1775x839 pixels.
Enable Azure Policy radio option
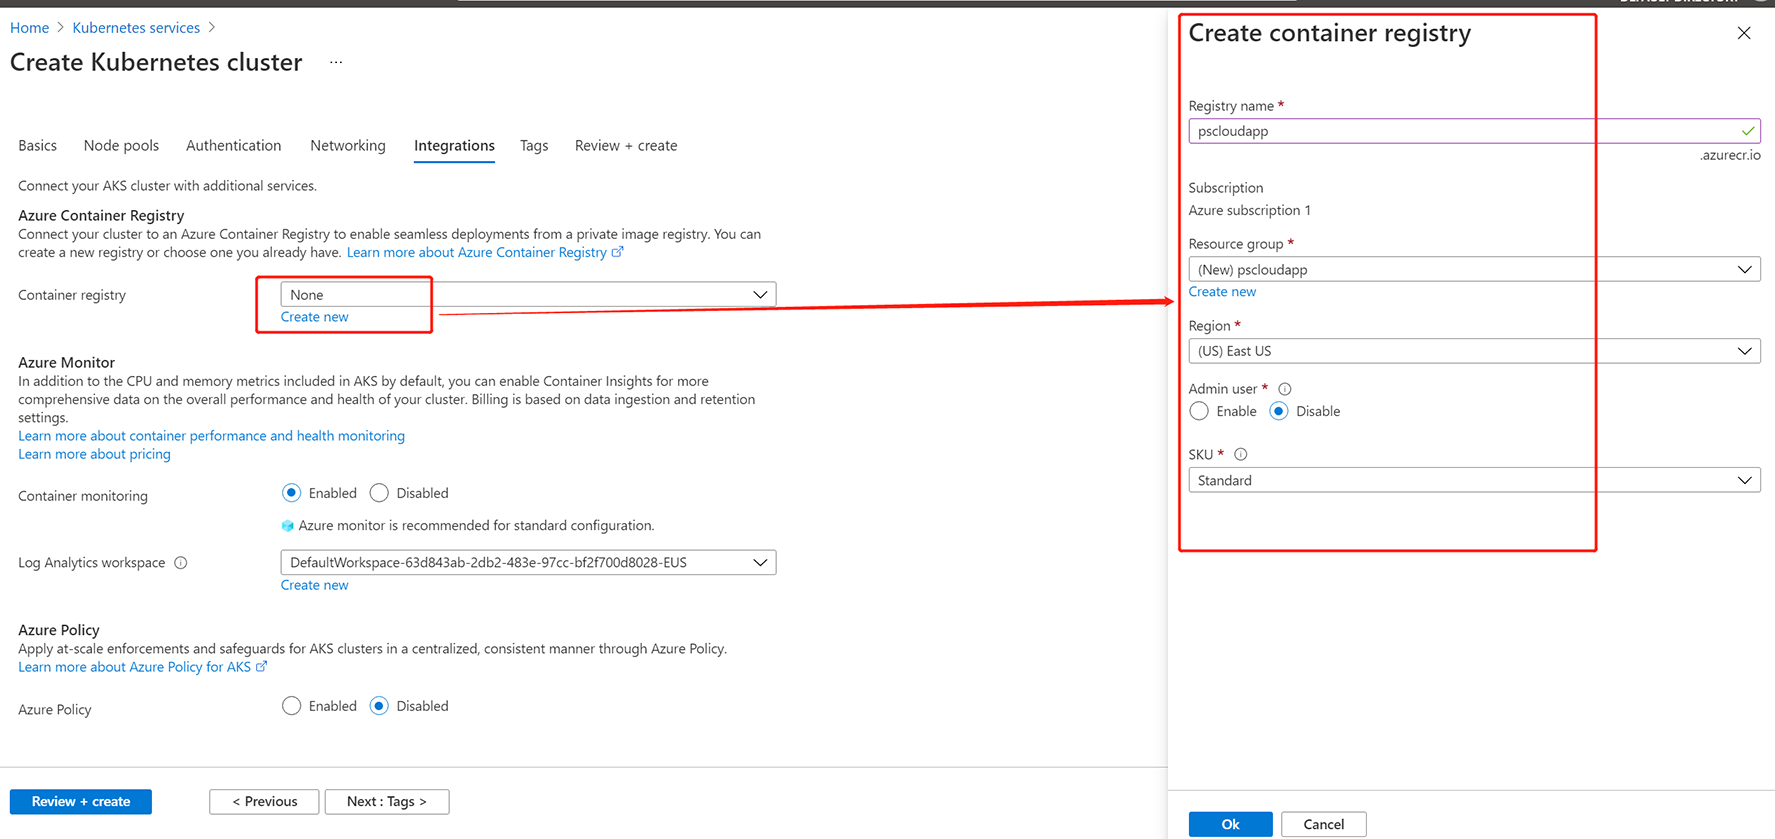(x=291, y=706)
